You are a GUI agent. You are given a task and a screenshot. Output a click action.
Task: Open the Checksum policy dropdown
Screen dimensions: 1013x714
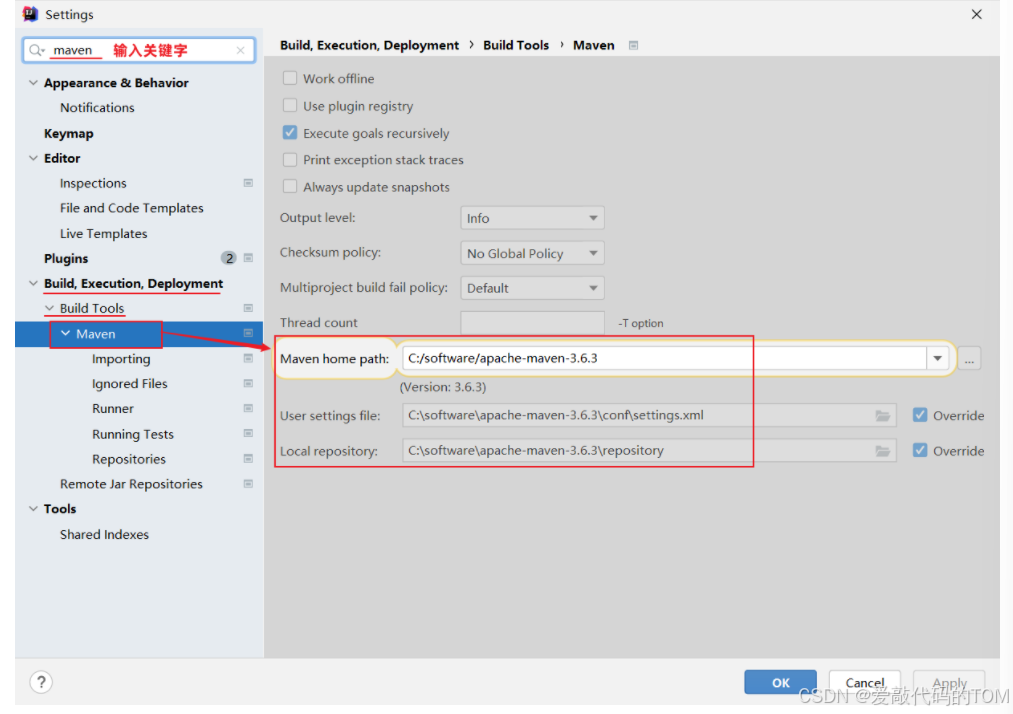point(532,253)
